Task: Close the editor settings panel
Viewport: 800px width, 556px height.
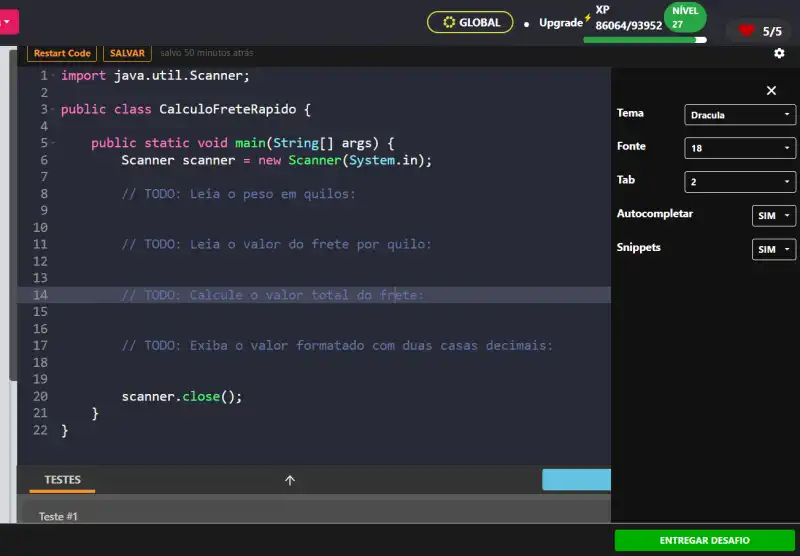Action: tap(771, 91)
